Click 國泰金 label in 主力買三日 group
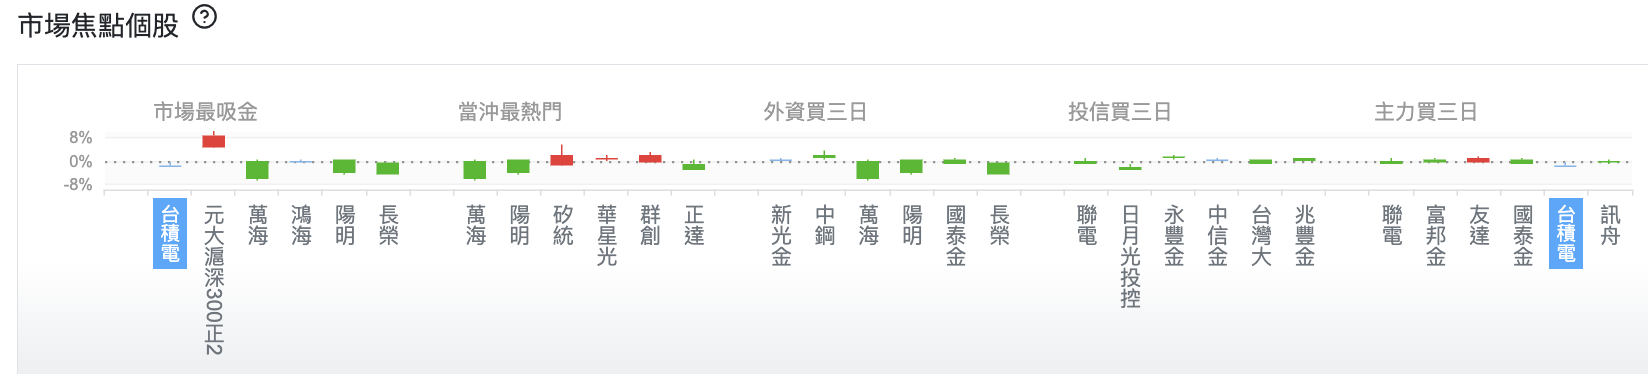The image size is (1648, 374). coord(1523,236)
